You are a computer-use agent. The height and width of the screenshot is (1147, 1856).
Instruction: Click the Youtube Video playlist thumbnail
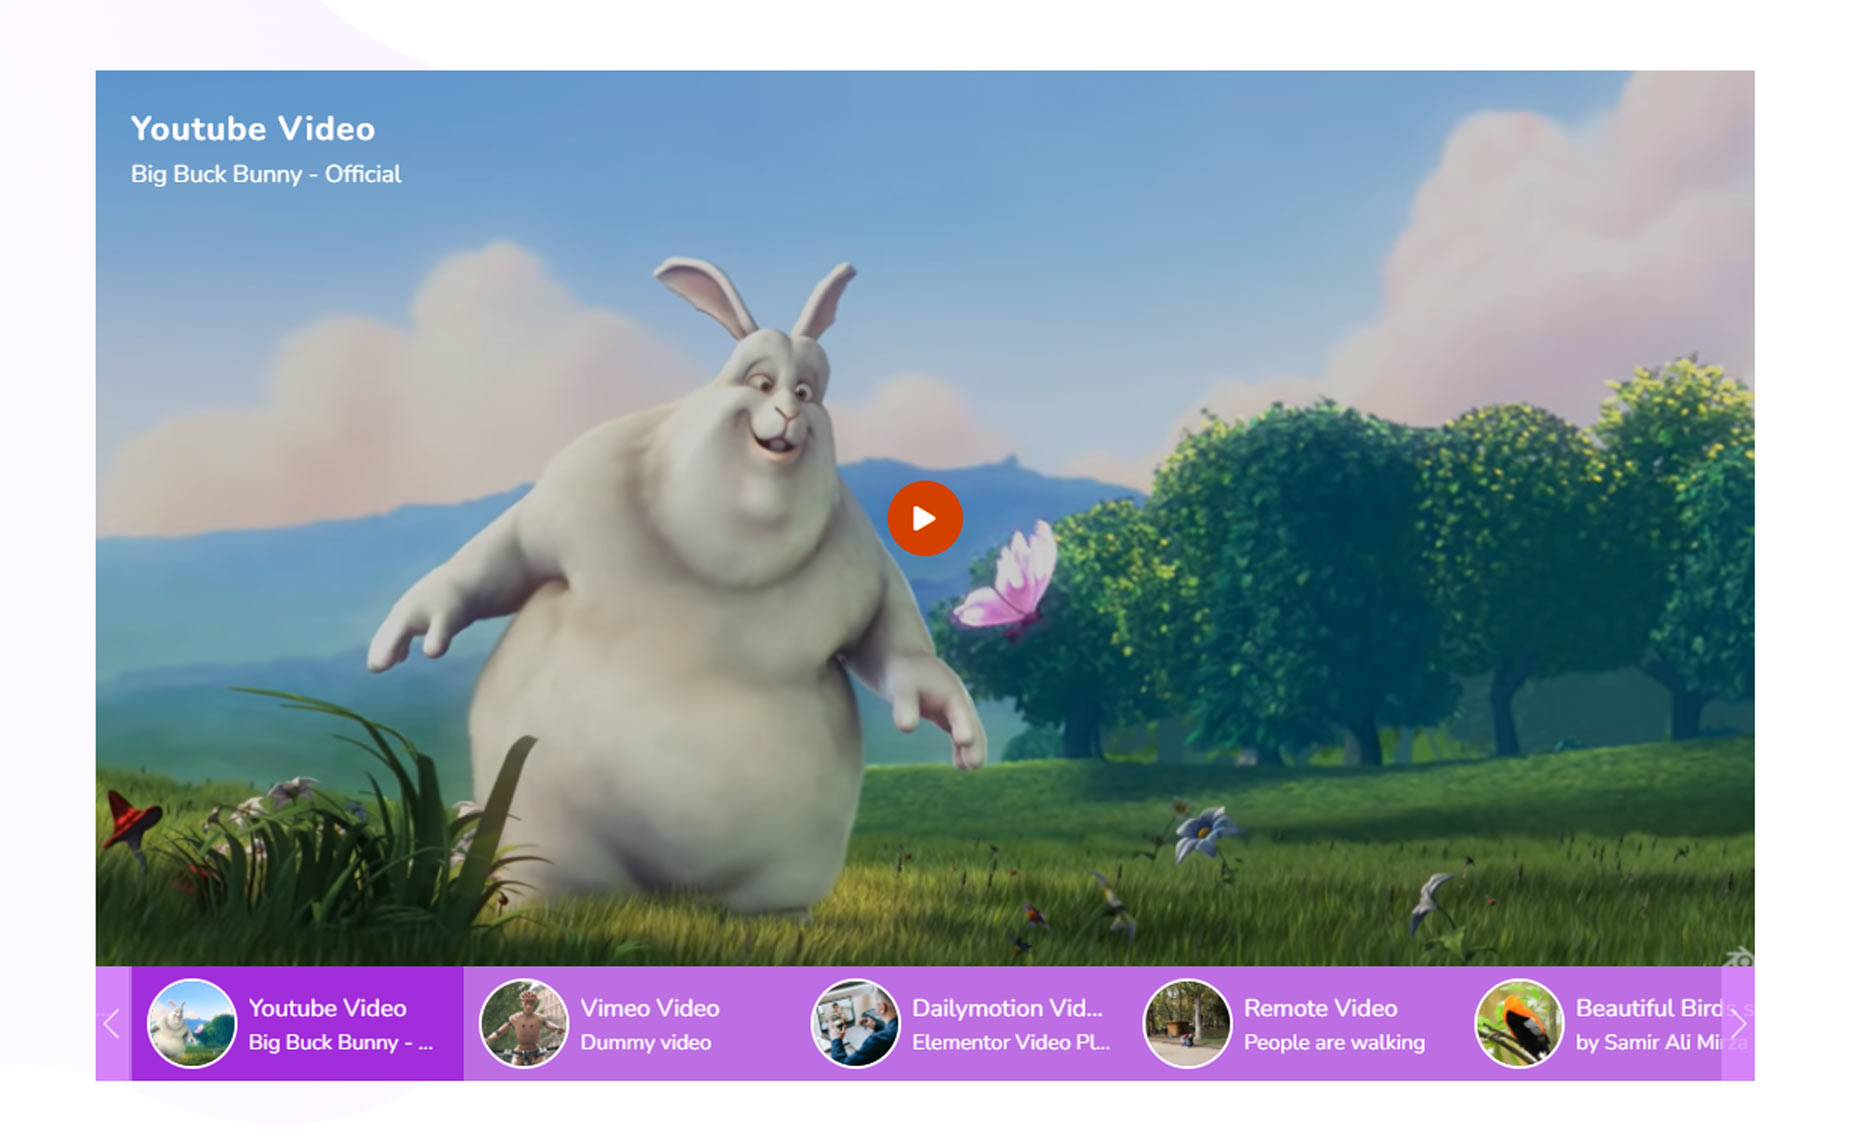192,1023
